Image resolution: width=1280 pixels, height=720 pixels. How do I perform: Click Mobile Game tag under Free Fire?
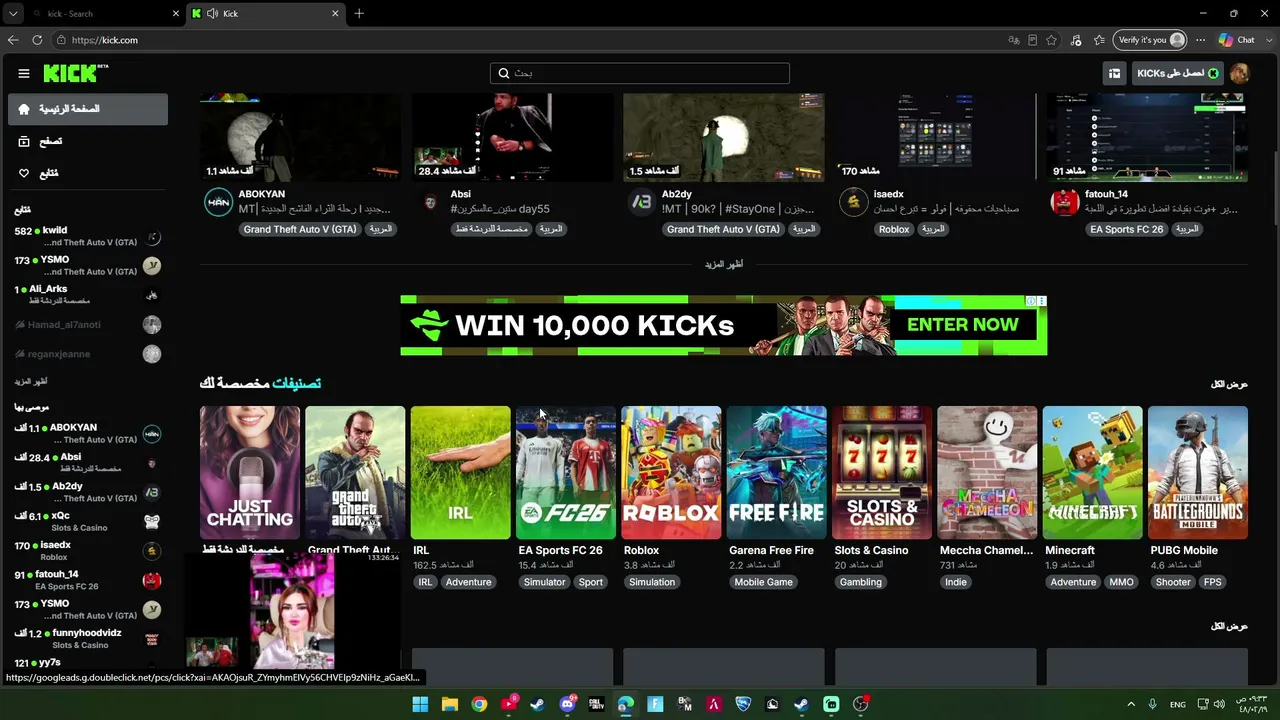point(764,582)
